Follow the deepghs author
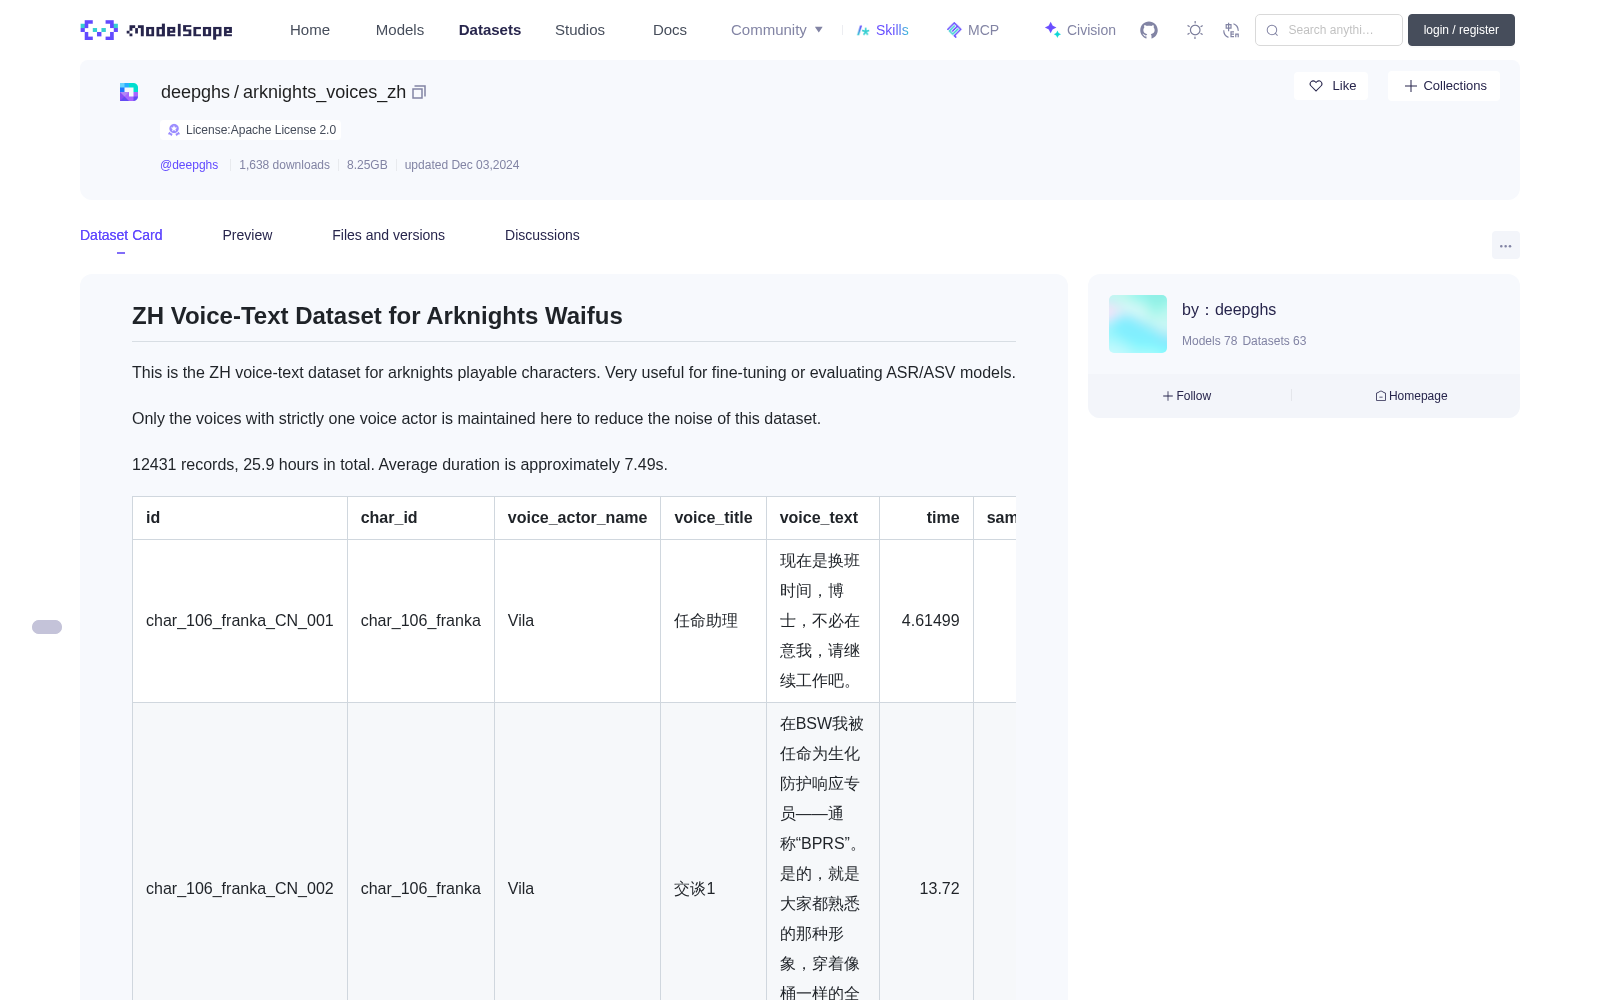The image size is (1600, 1000). click(x=1187, y=396)
